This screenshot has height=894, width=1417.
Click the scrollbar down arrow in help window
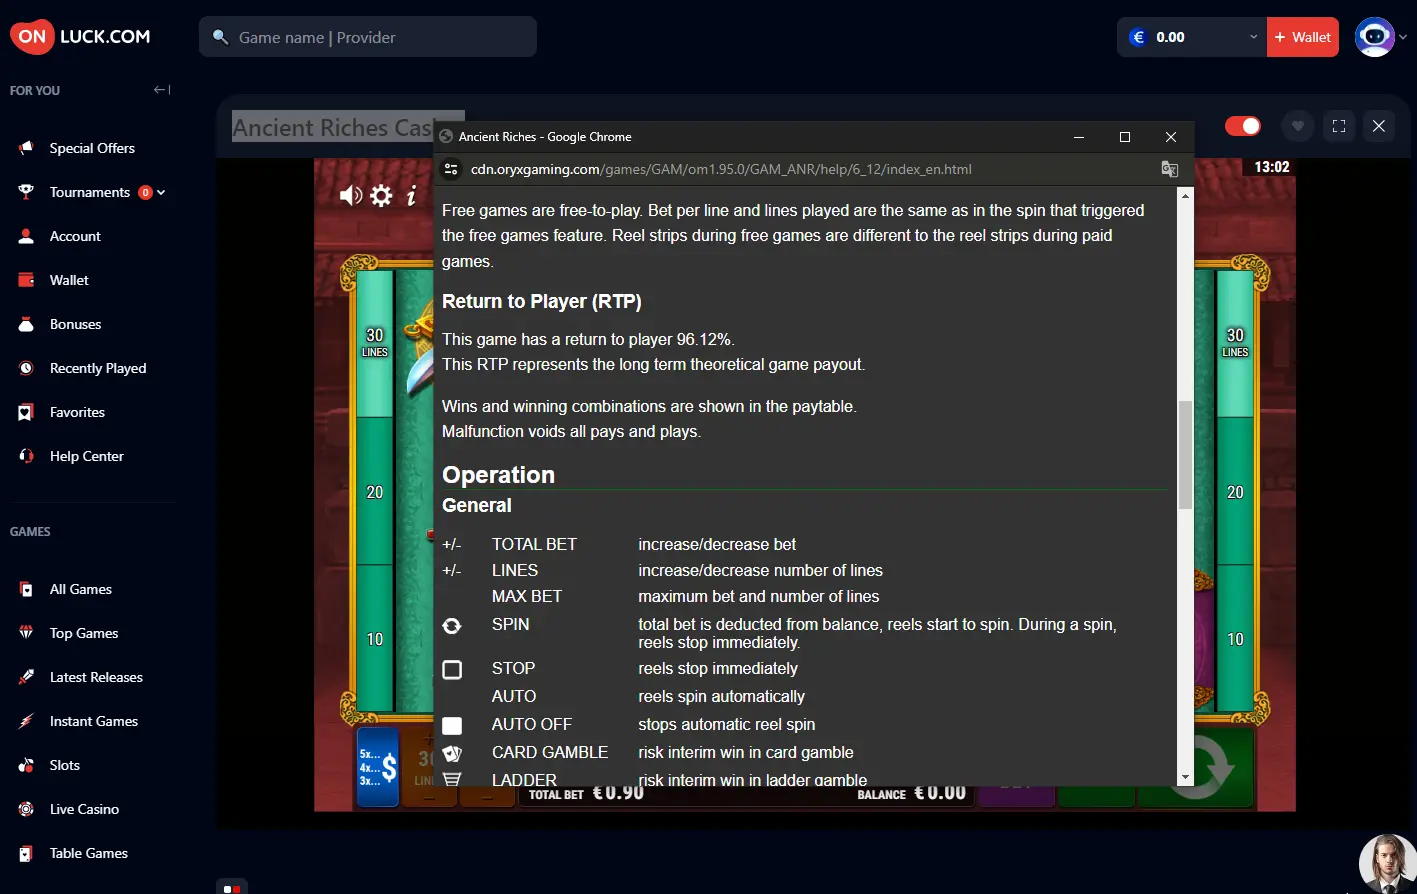click(1185, 777)
